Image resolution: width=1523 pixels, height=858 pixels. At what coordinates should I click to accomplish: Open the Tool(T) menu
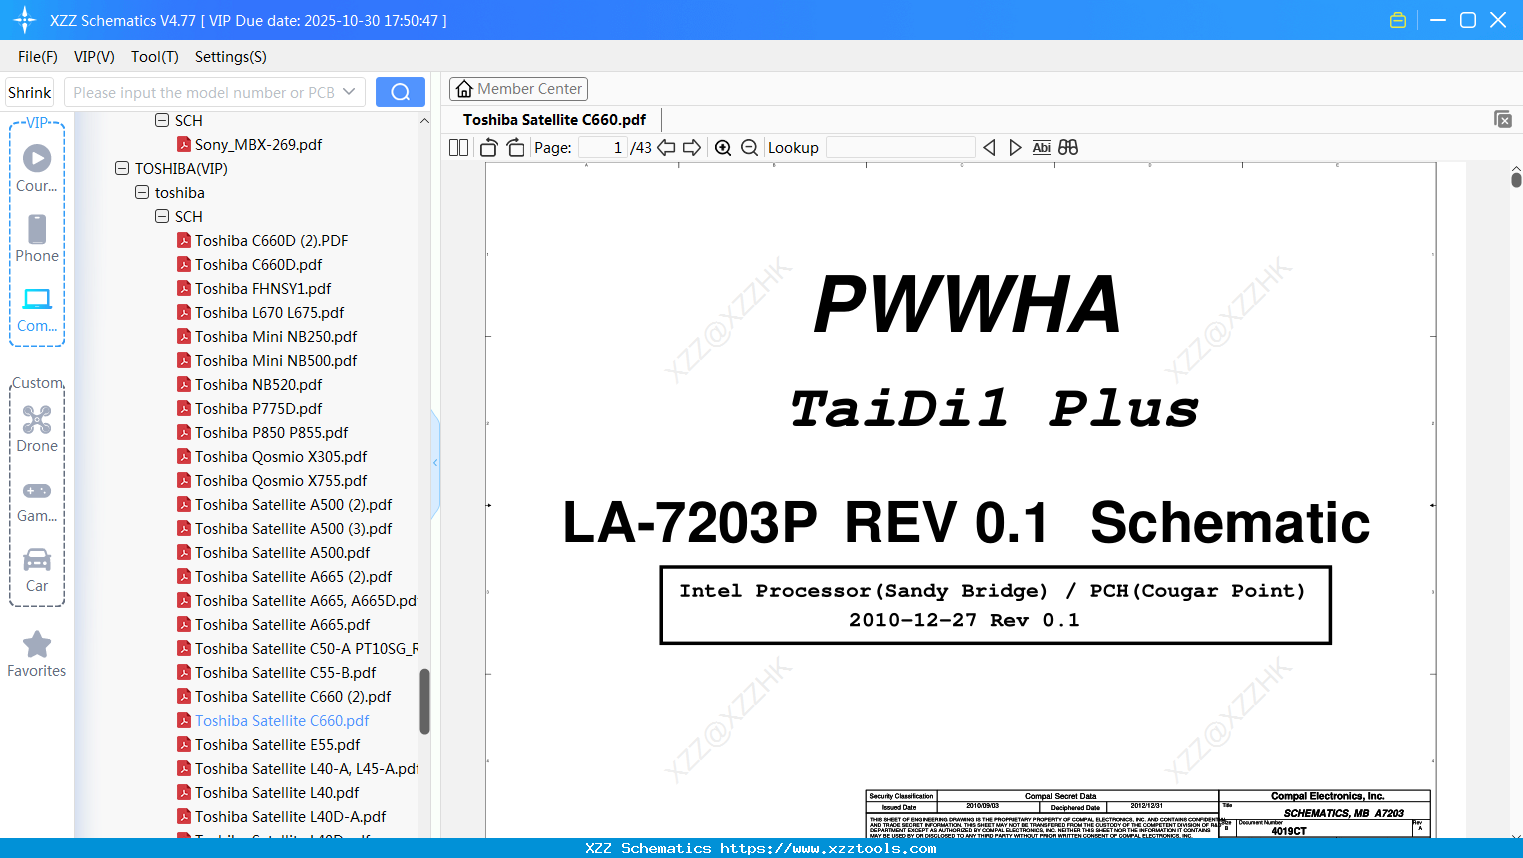pos(155,57)
